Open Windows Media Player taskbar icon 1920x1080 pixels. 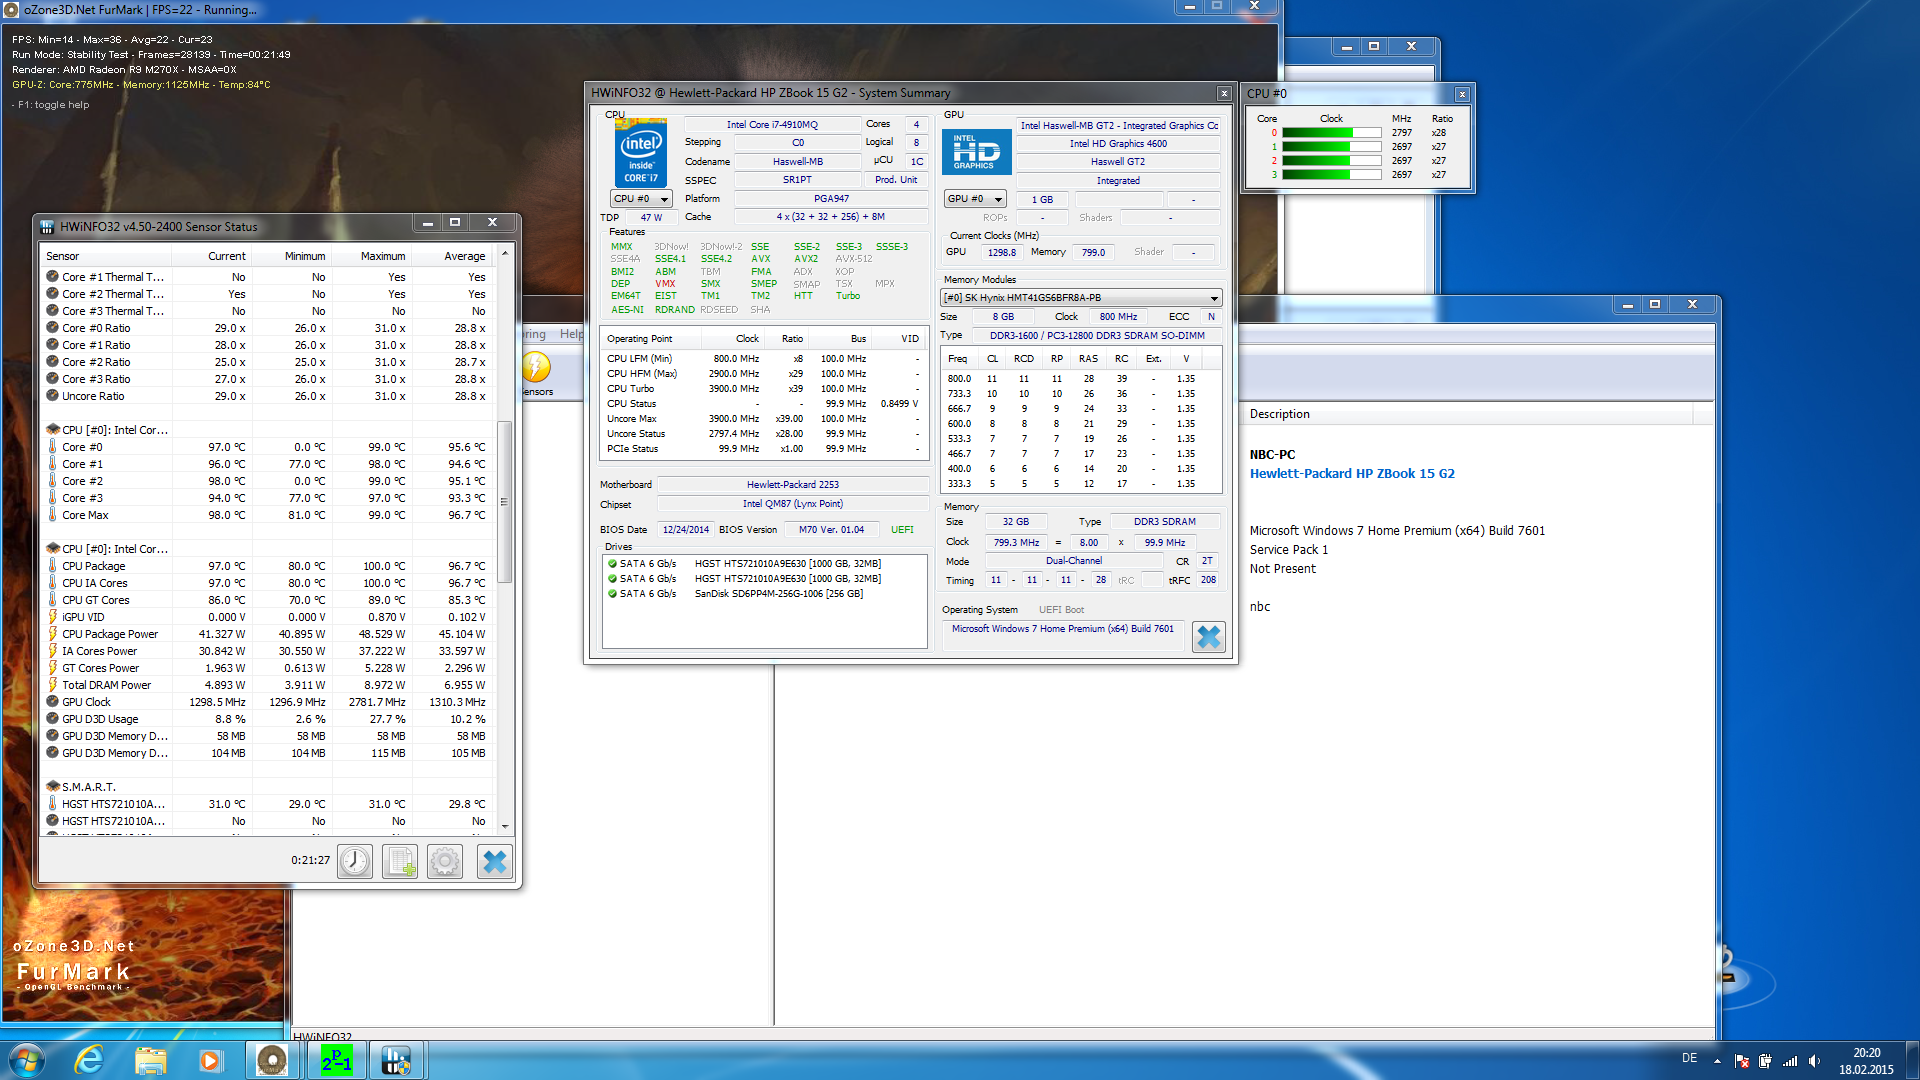(210, 1060)
